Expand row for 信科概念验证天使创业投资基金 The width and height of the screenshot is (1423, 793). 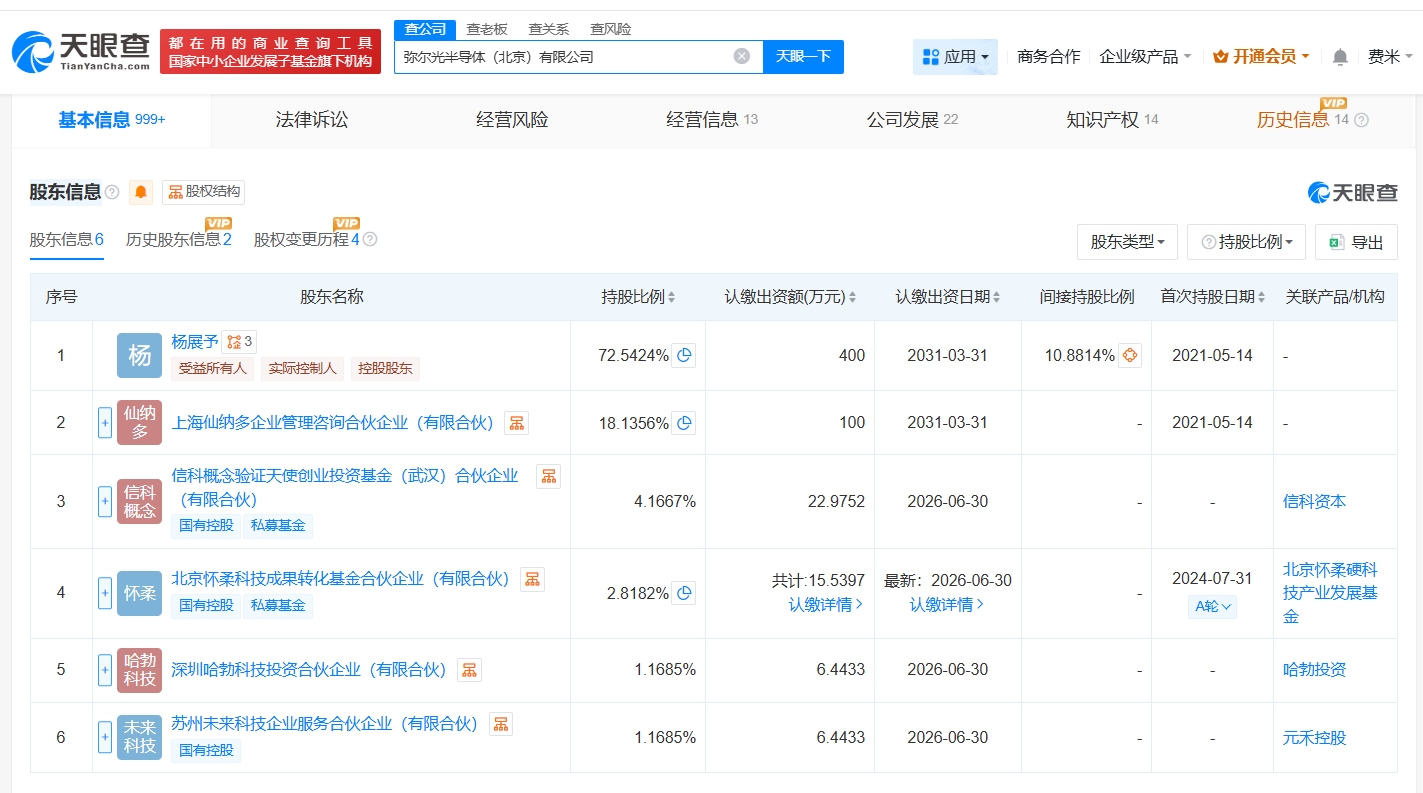(x=105, y=501)
